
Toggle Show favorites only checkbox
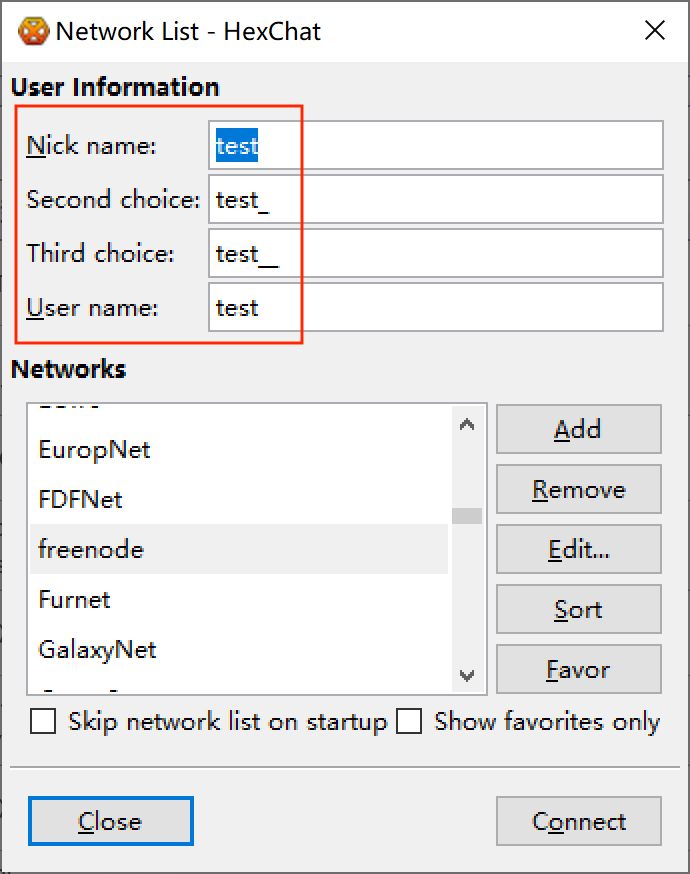[409, 722]
